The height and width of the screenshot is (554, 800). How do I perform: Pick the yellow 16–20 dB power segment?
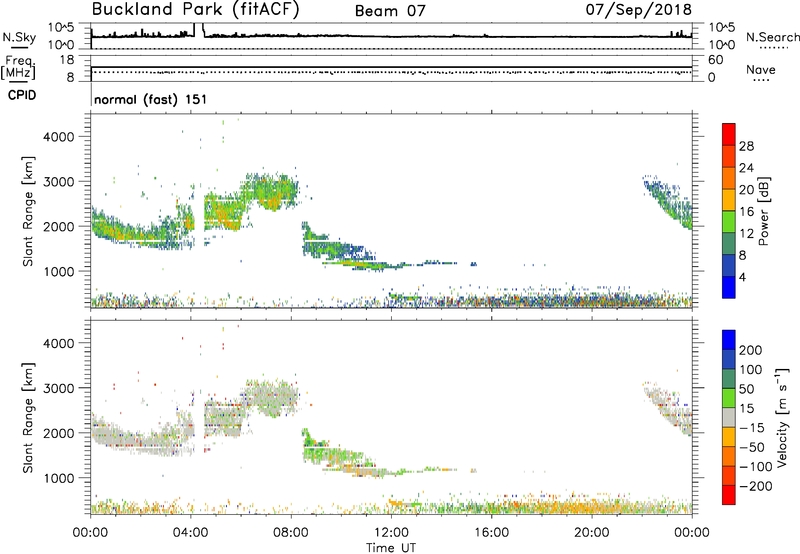[x=729, y=200]
